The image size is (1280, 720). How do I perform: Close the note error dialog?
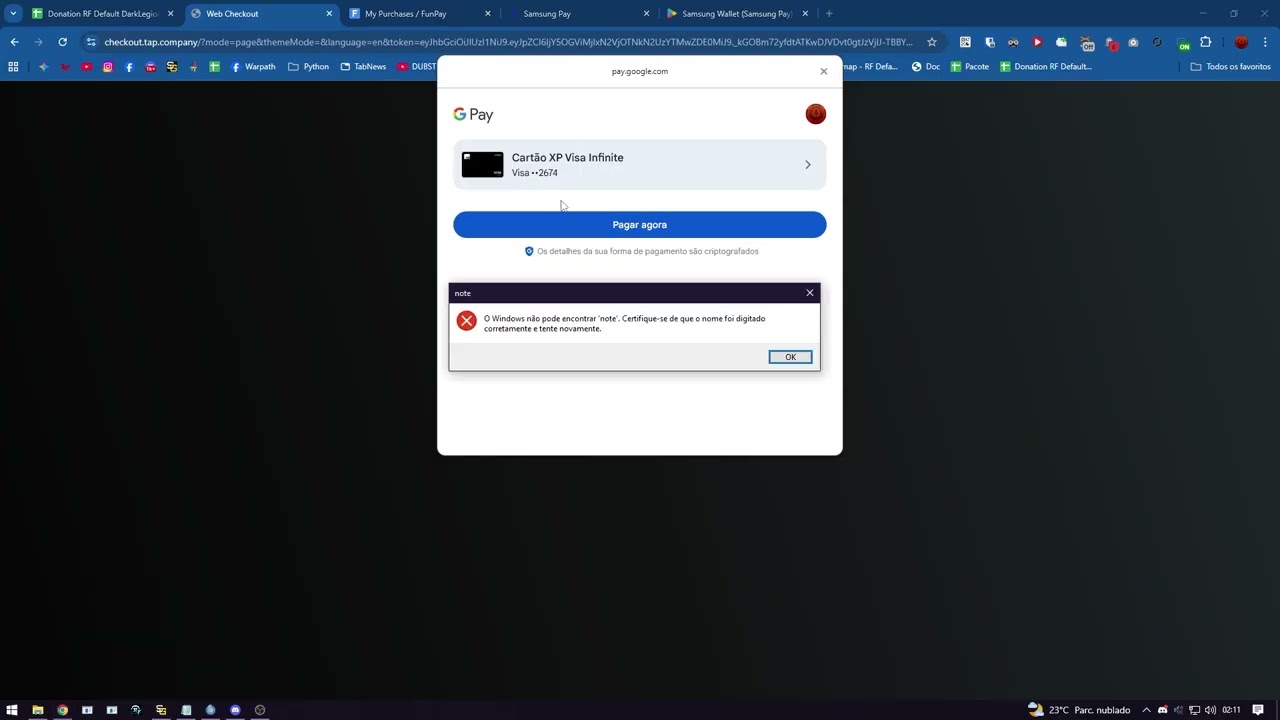click(810, 293)
